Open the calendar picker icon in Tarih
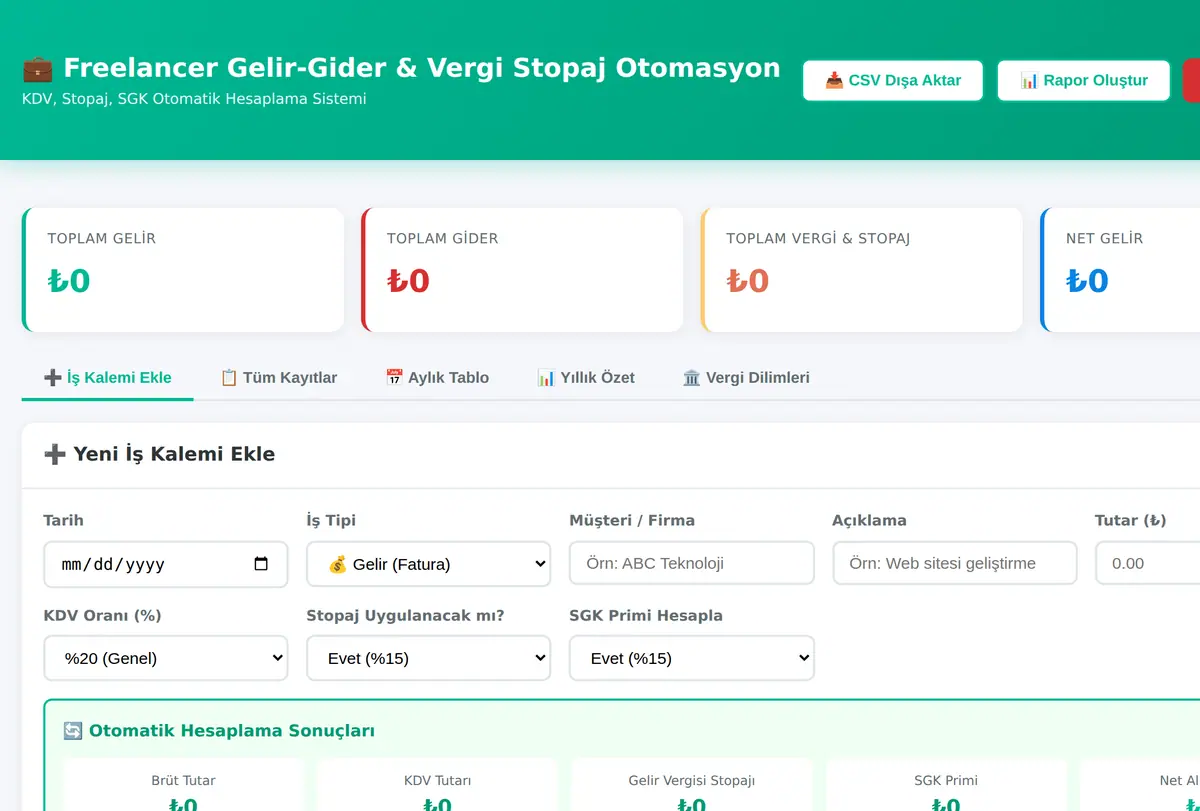This screenshot has width=1200, height=811. (262, 564)
